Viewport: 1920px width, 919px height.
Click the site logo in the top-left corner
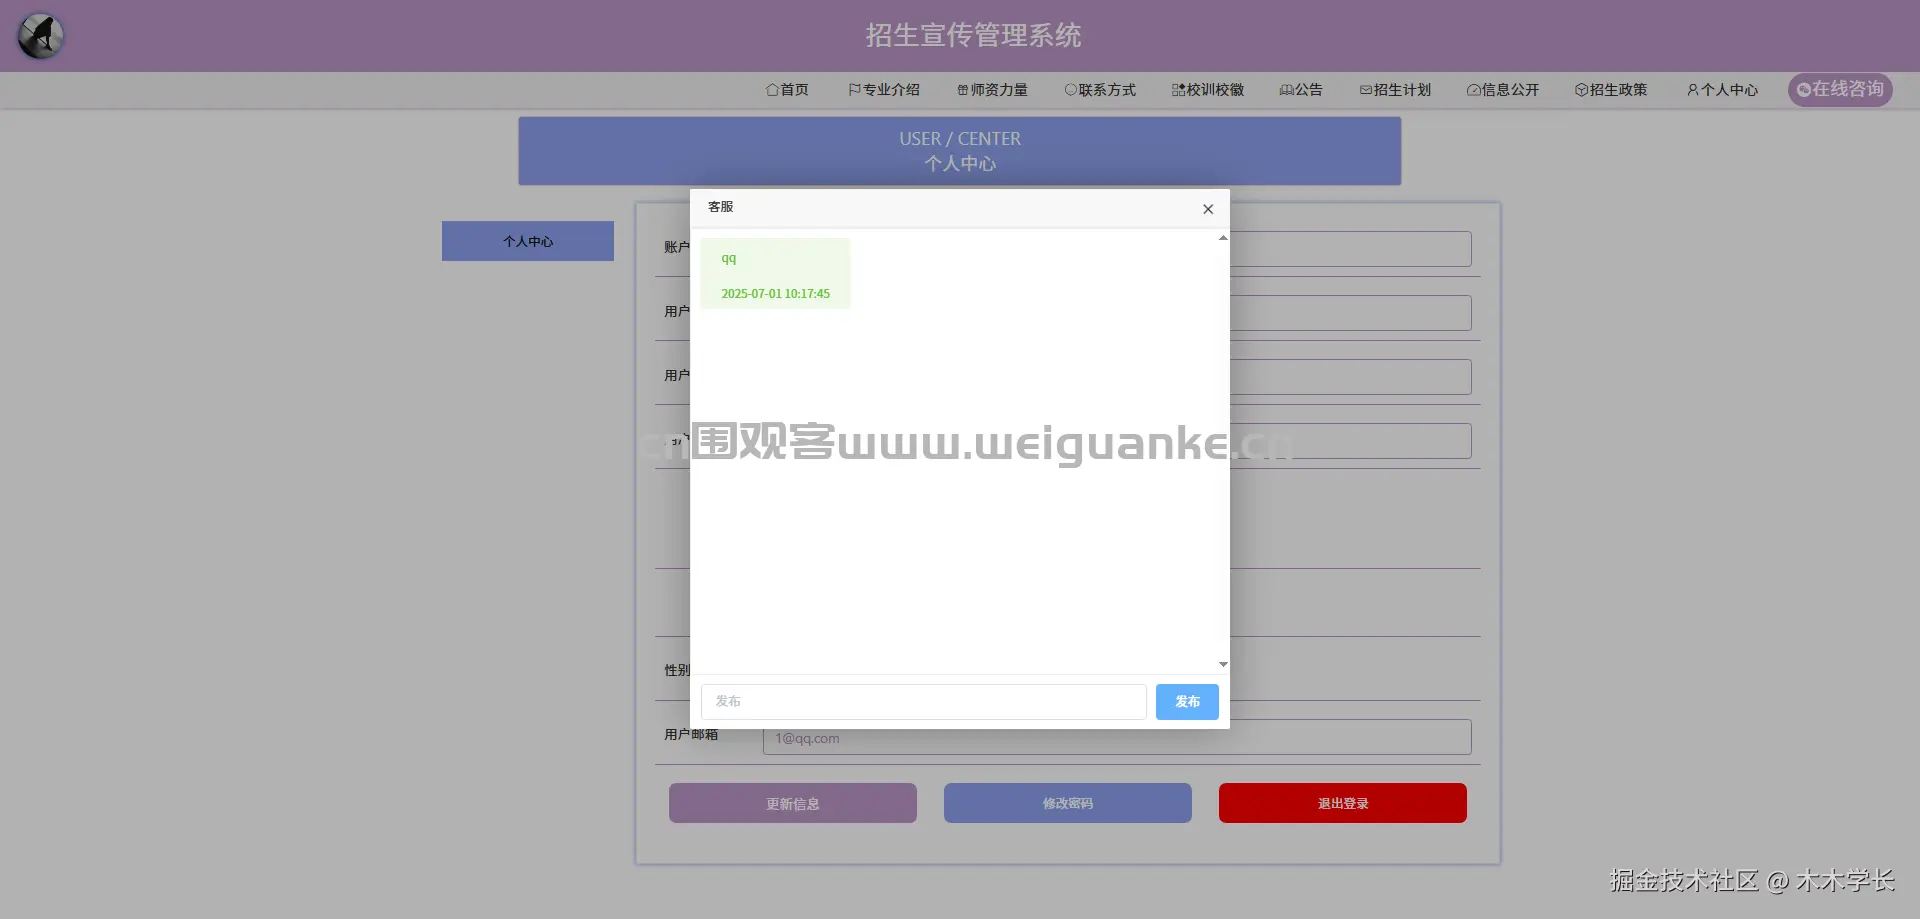tap(40, 35)
